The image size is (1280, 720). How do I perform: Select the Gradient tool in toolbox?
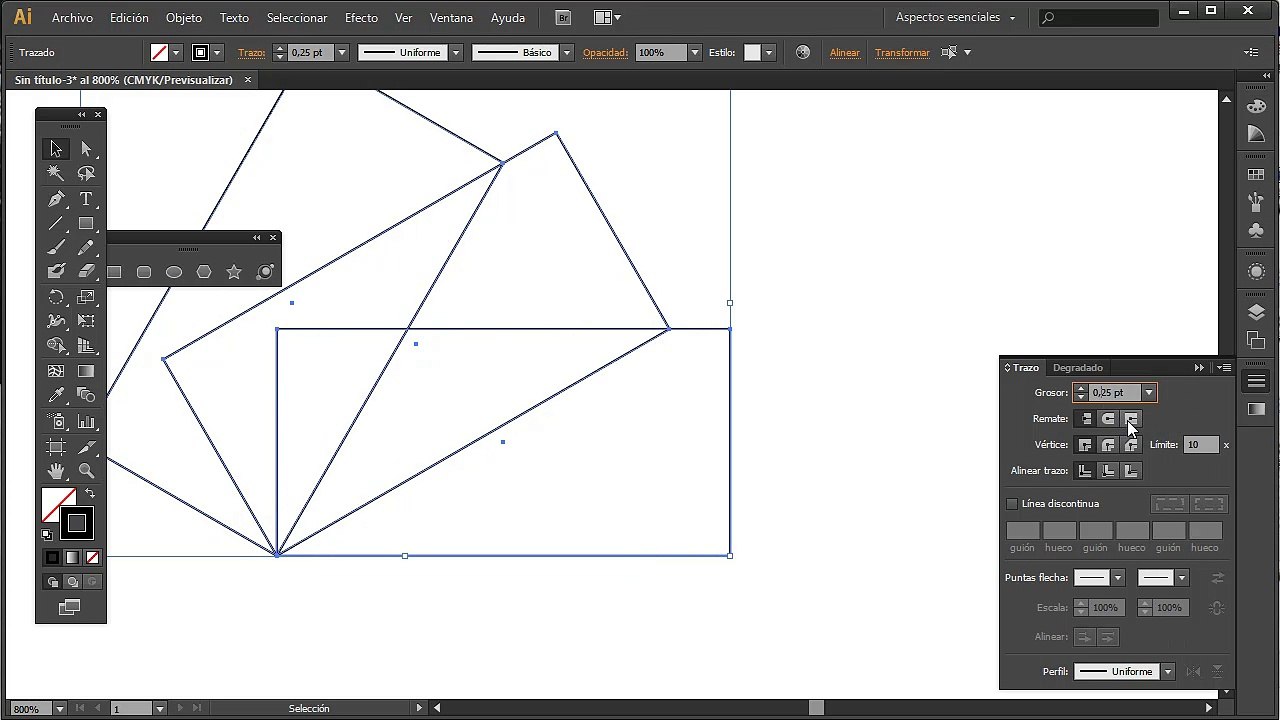pyautogui.click(x=86, y=371)
